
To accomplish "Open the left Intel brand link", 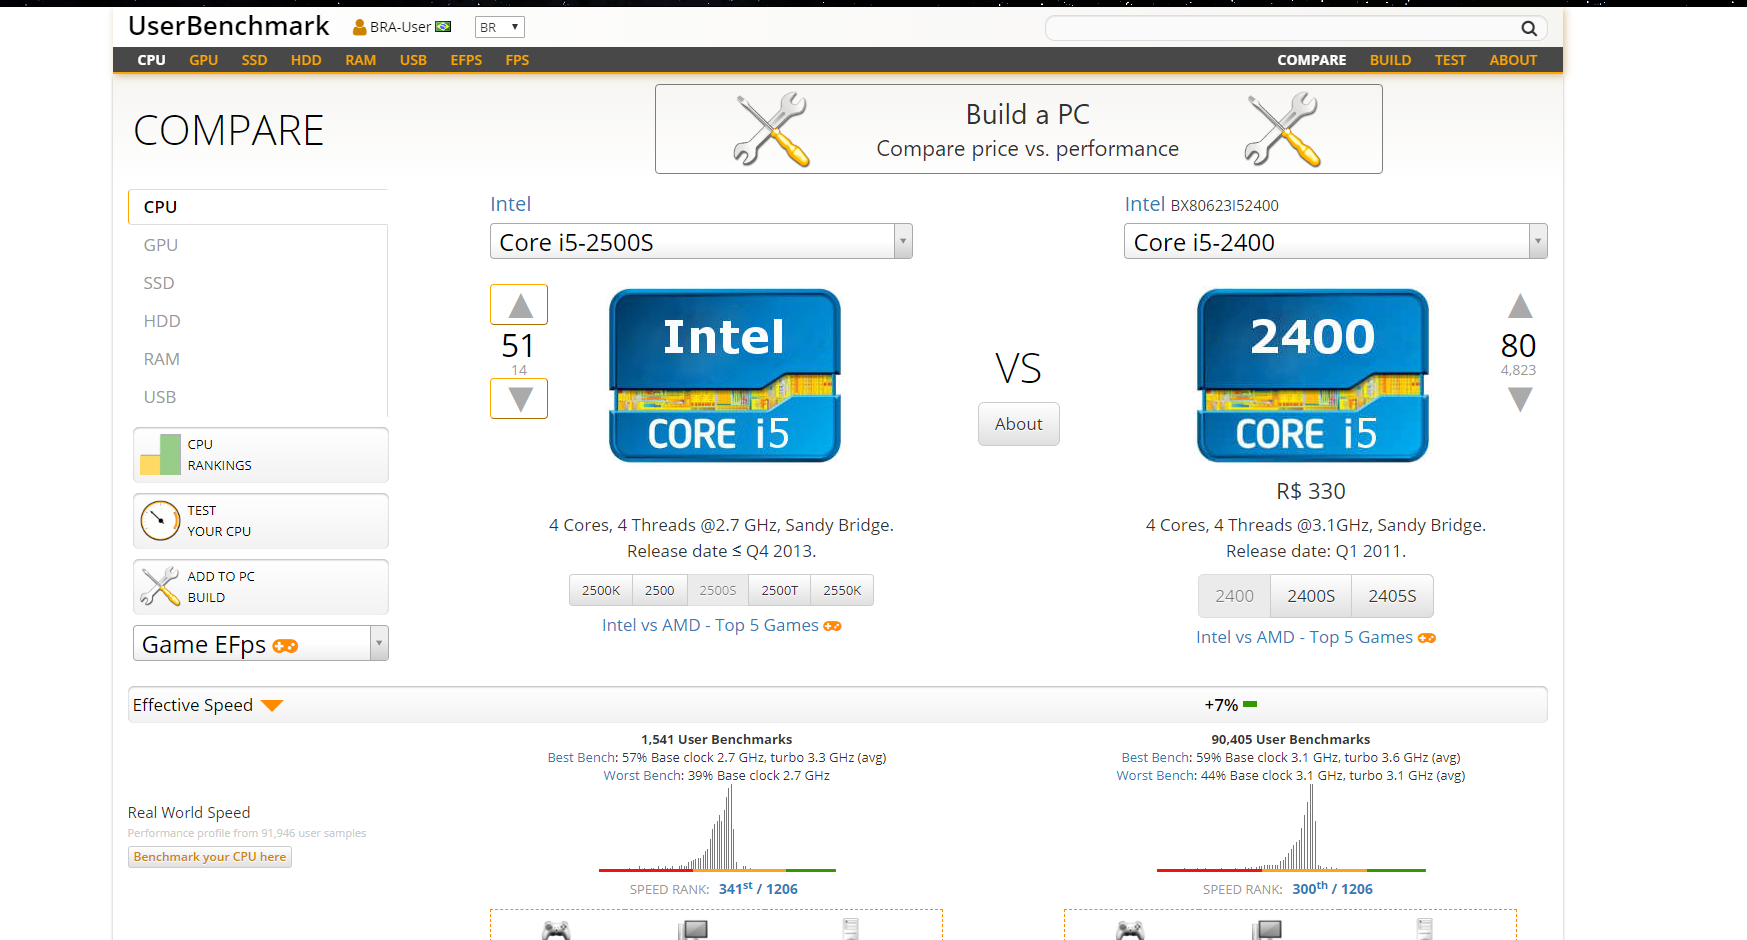I will tap(510, 204).
